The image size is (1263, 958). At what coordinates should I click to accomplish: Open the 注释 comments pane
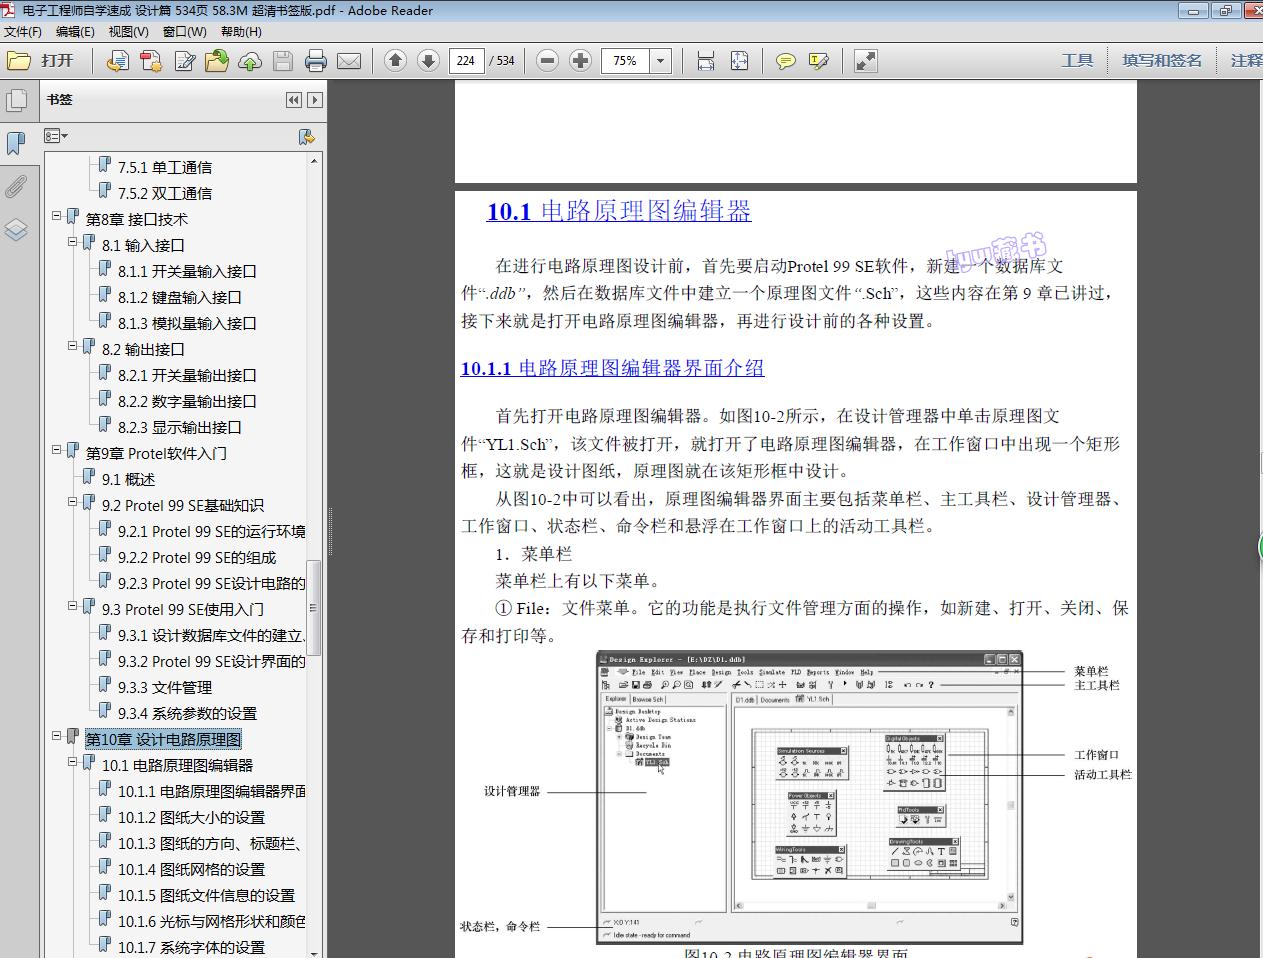(x=1246, y=61)
